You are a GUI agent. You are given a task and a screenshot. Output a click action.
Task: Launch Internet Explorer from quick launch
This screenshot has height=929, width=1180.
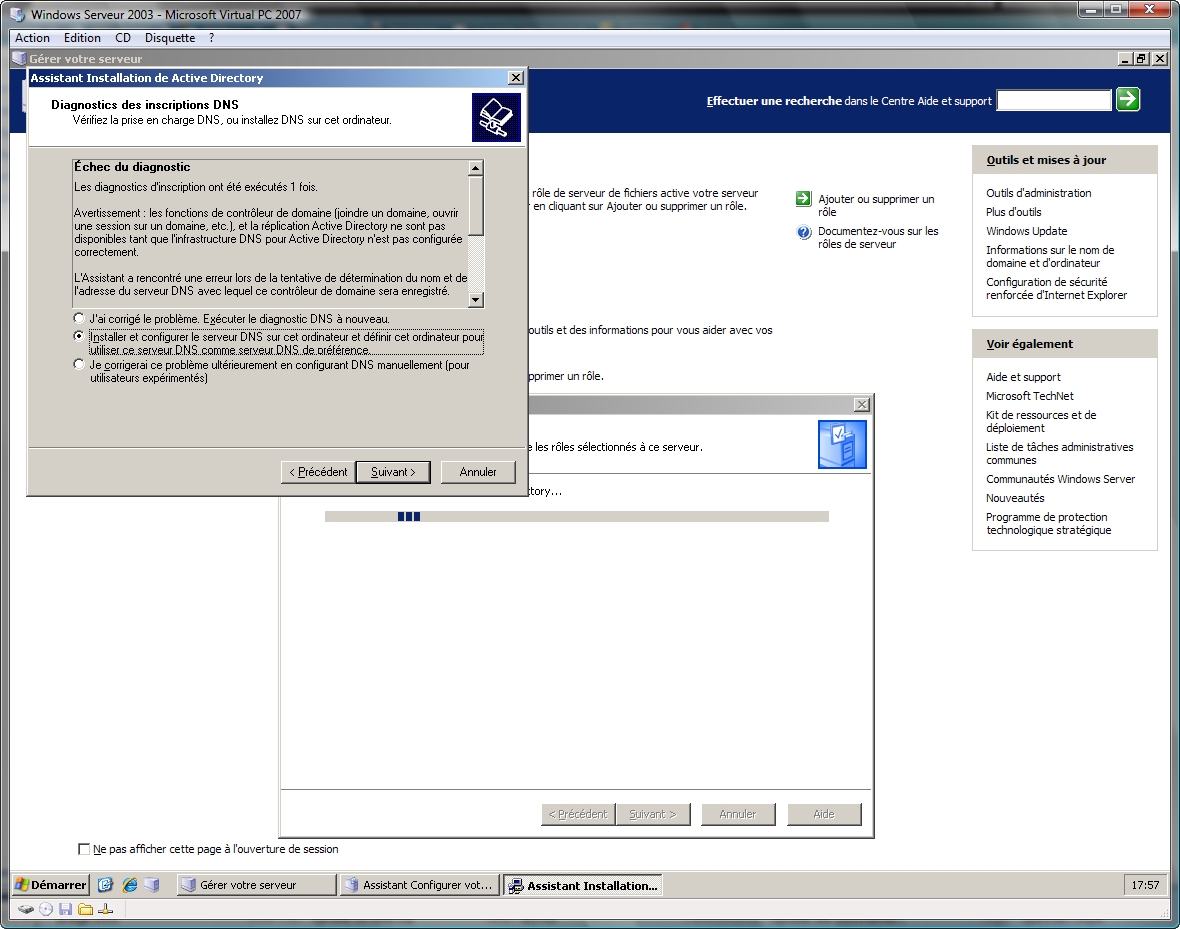coord(129,885)
